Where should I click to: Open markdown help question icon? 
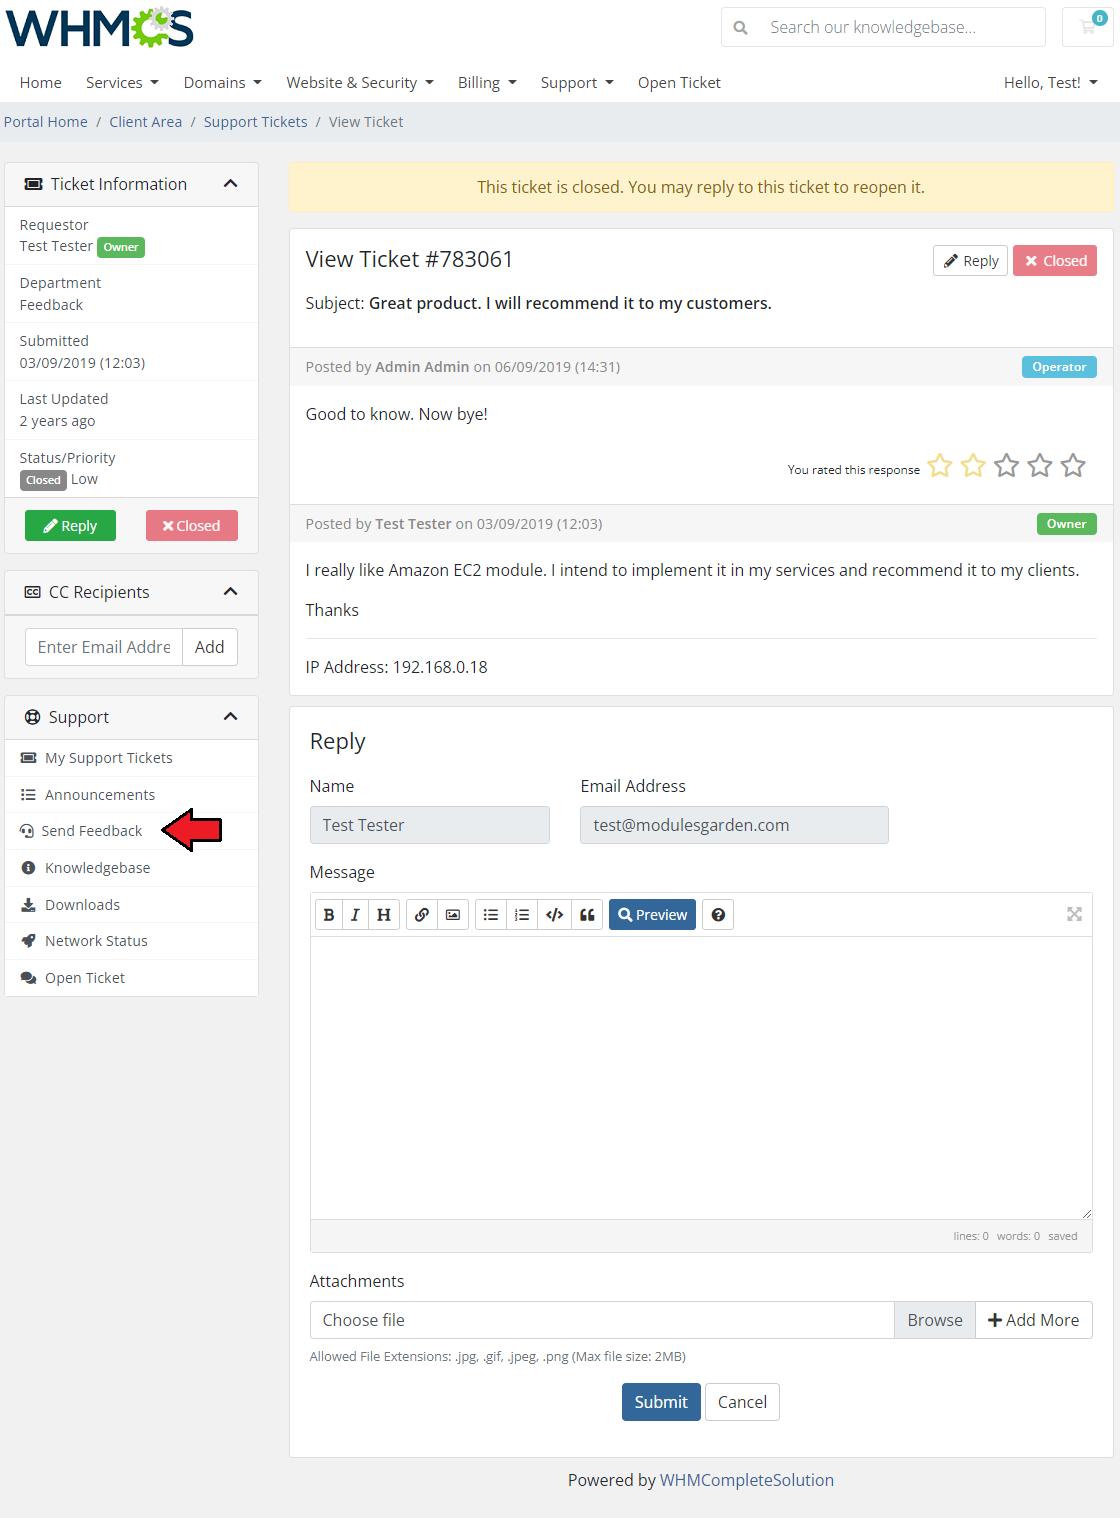pyautogui.click(x=718, y=915)
